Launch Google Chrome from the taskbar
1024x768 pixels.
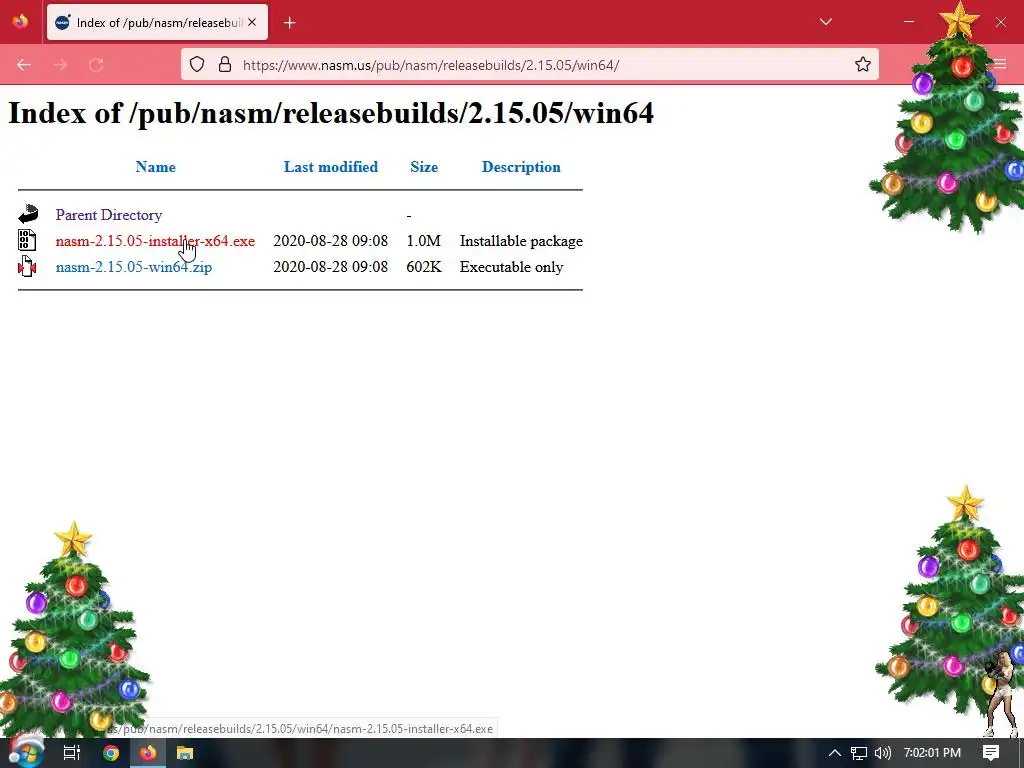click(111, 753)
